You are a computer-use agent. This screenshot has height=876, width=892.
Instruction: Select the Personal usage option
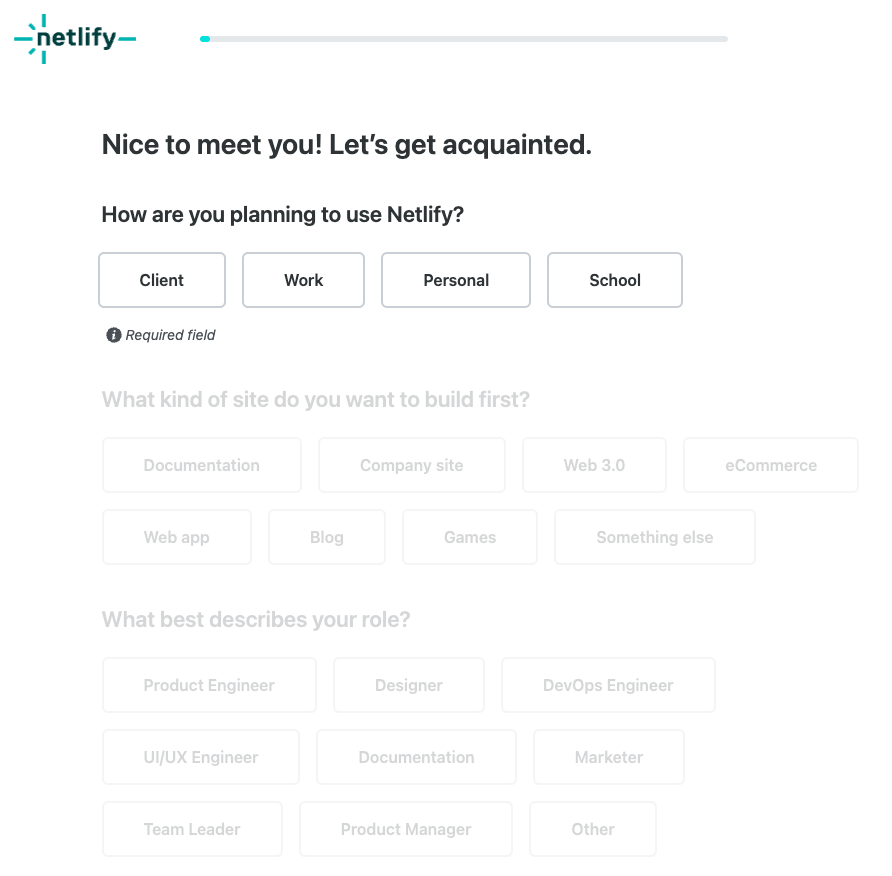click(x=456, y=280)
